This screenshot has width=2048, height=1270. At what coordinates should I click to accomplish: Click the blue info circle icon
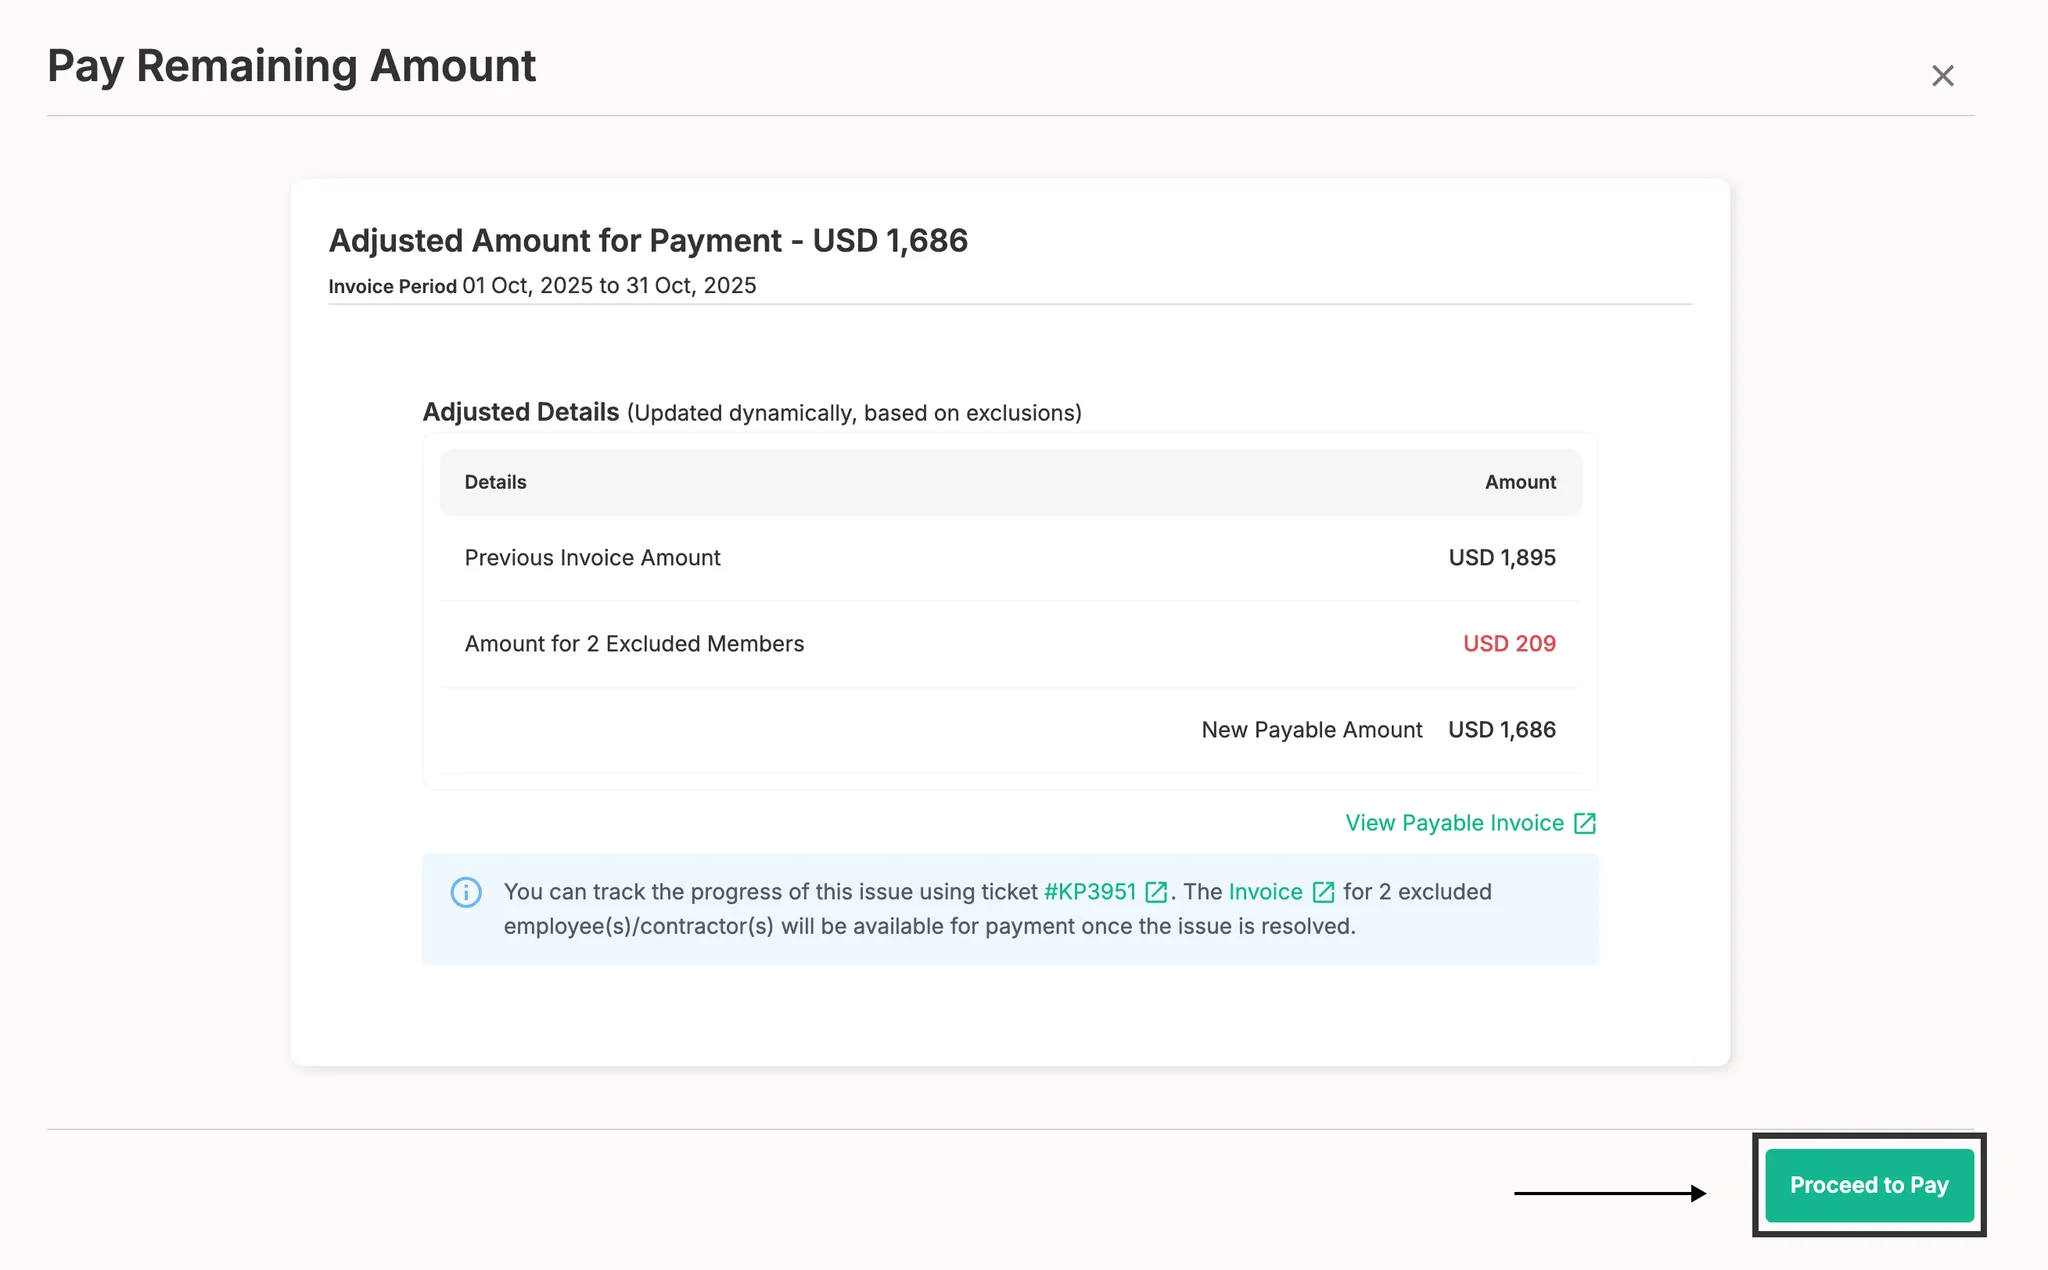coord(466,892)
